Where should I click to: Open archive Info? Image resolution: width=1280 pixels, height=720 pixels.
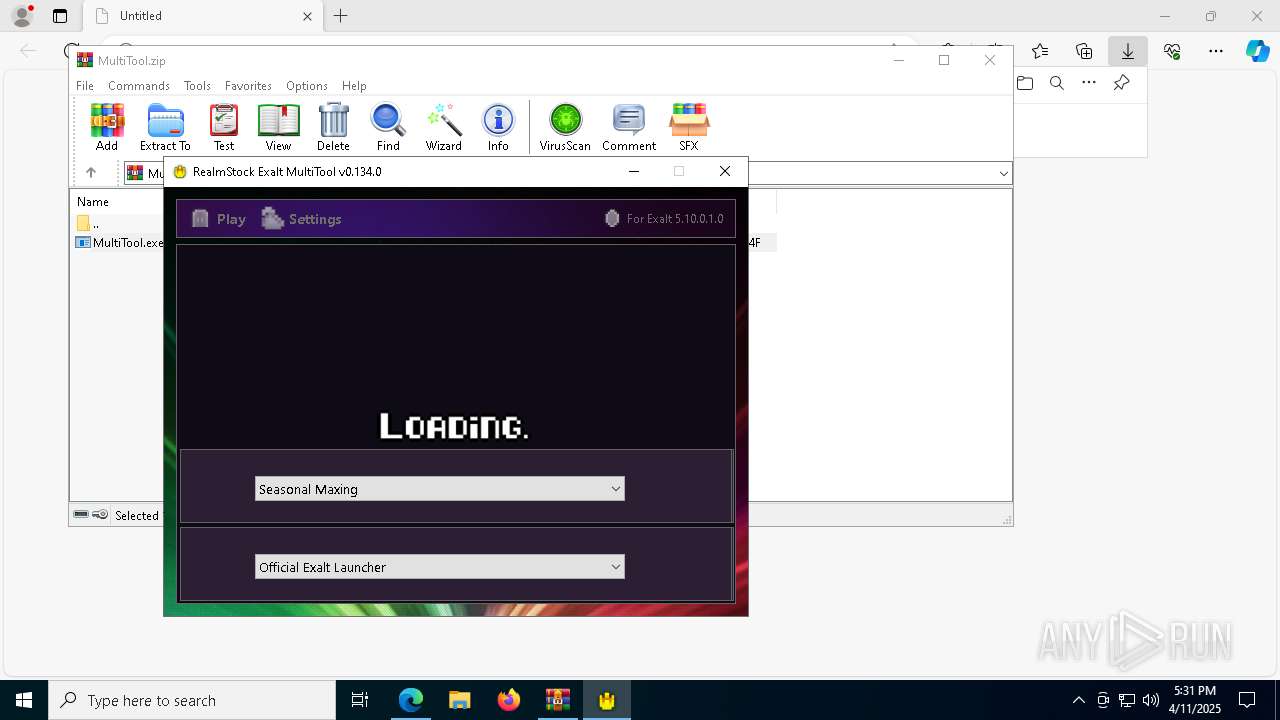[x=498, y=127]
